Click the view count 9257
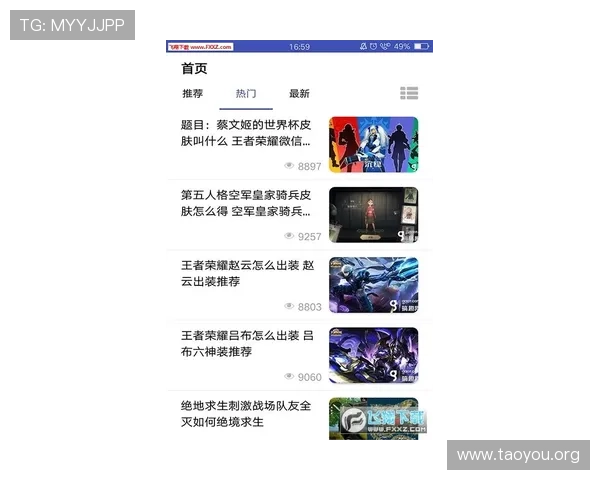The width and height of the screenshot is (600, 480). 310,237
